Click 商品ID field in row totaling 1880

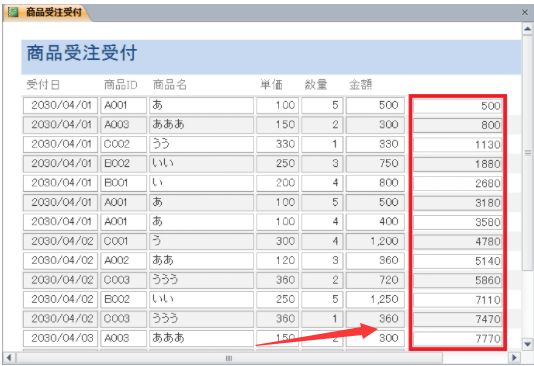click(x=123, y=163)
